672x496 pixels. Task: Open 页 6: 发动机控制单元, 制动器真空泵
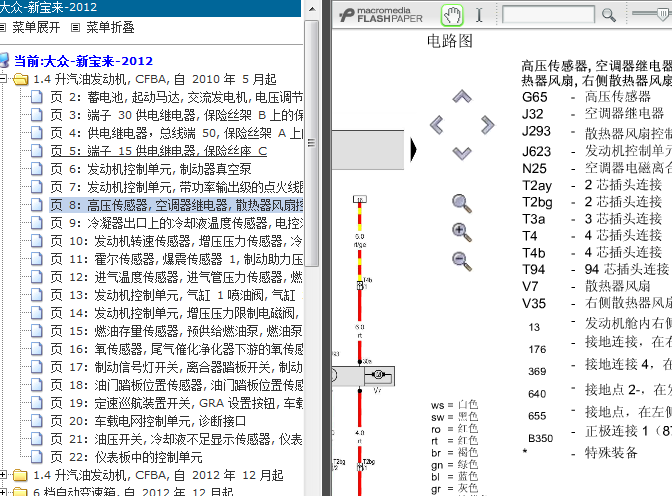(x=151, y=169)
